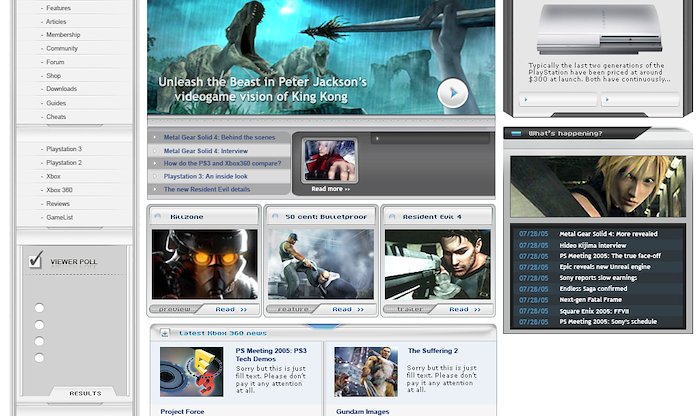Open the Guides menu item

(56, 103)
